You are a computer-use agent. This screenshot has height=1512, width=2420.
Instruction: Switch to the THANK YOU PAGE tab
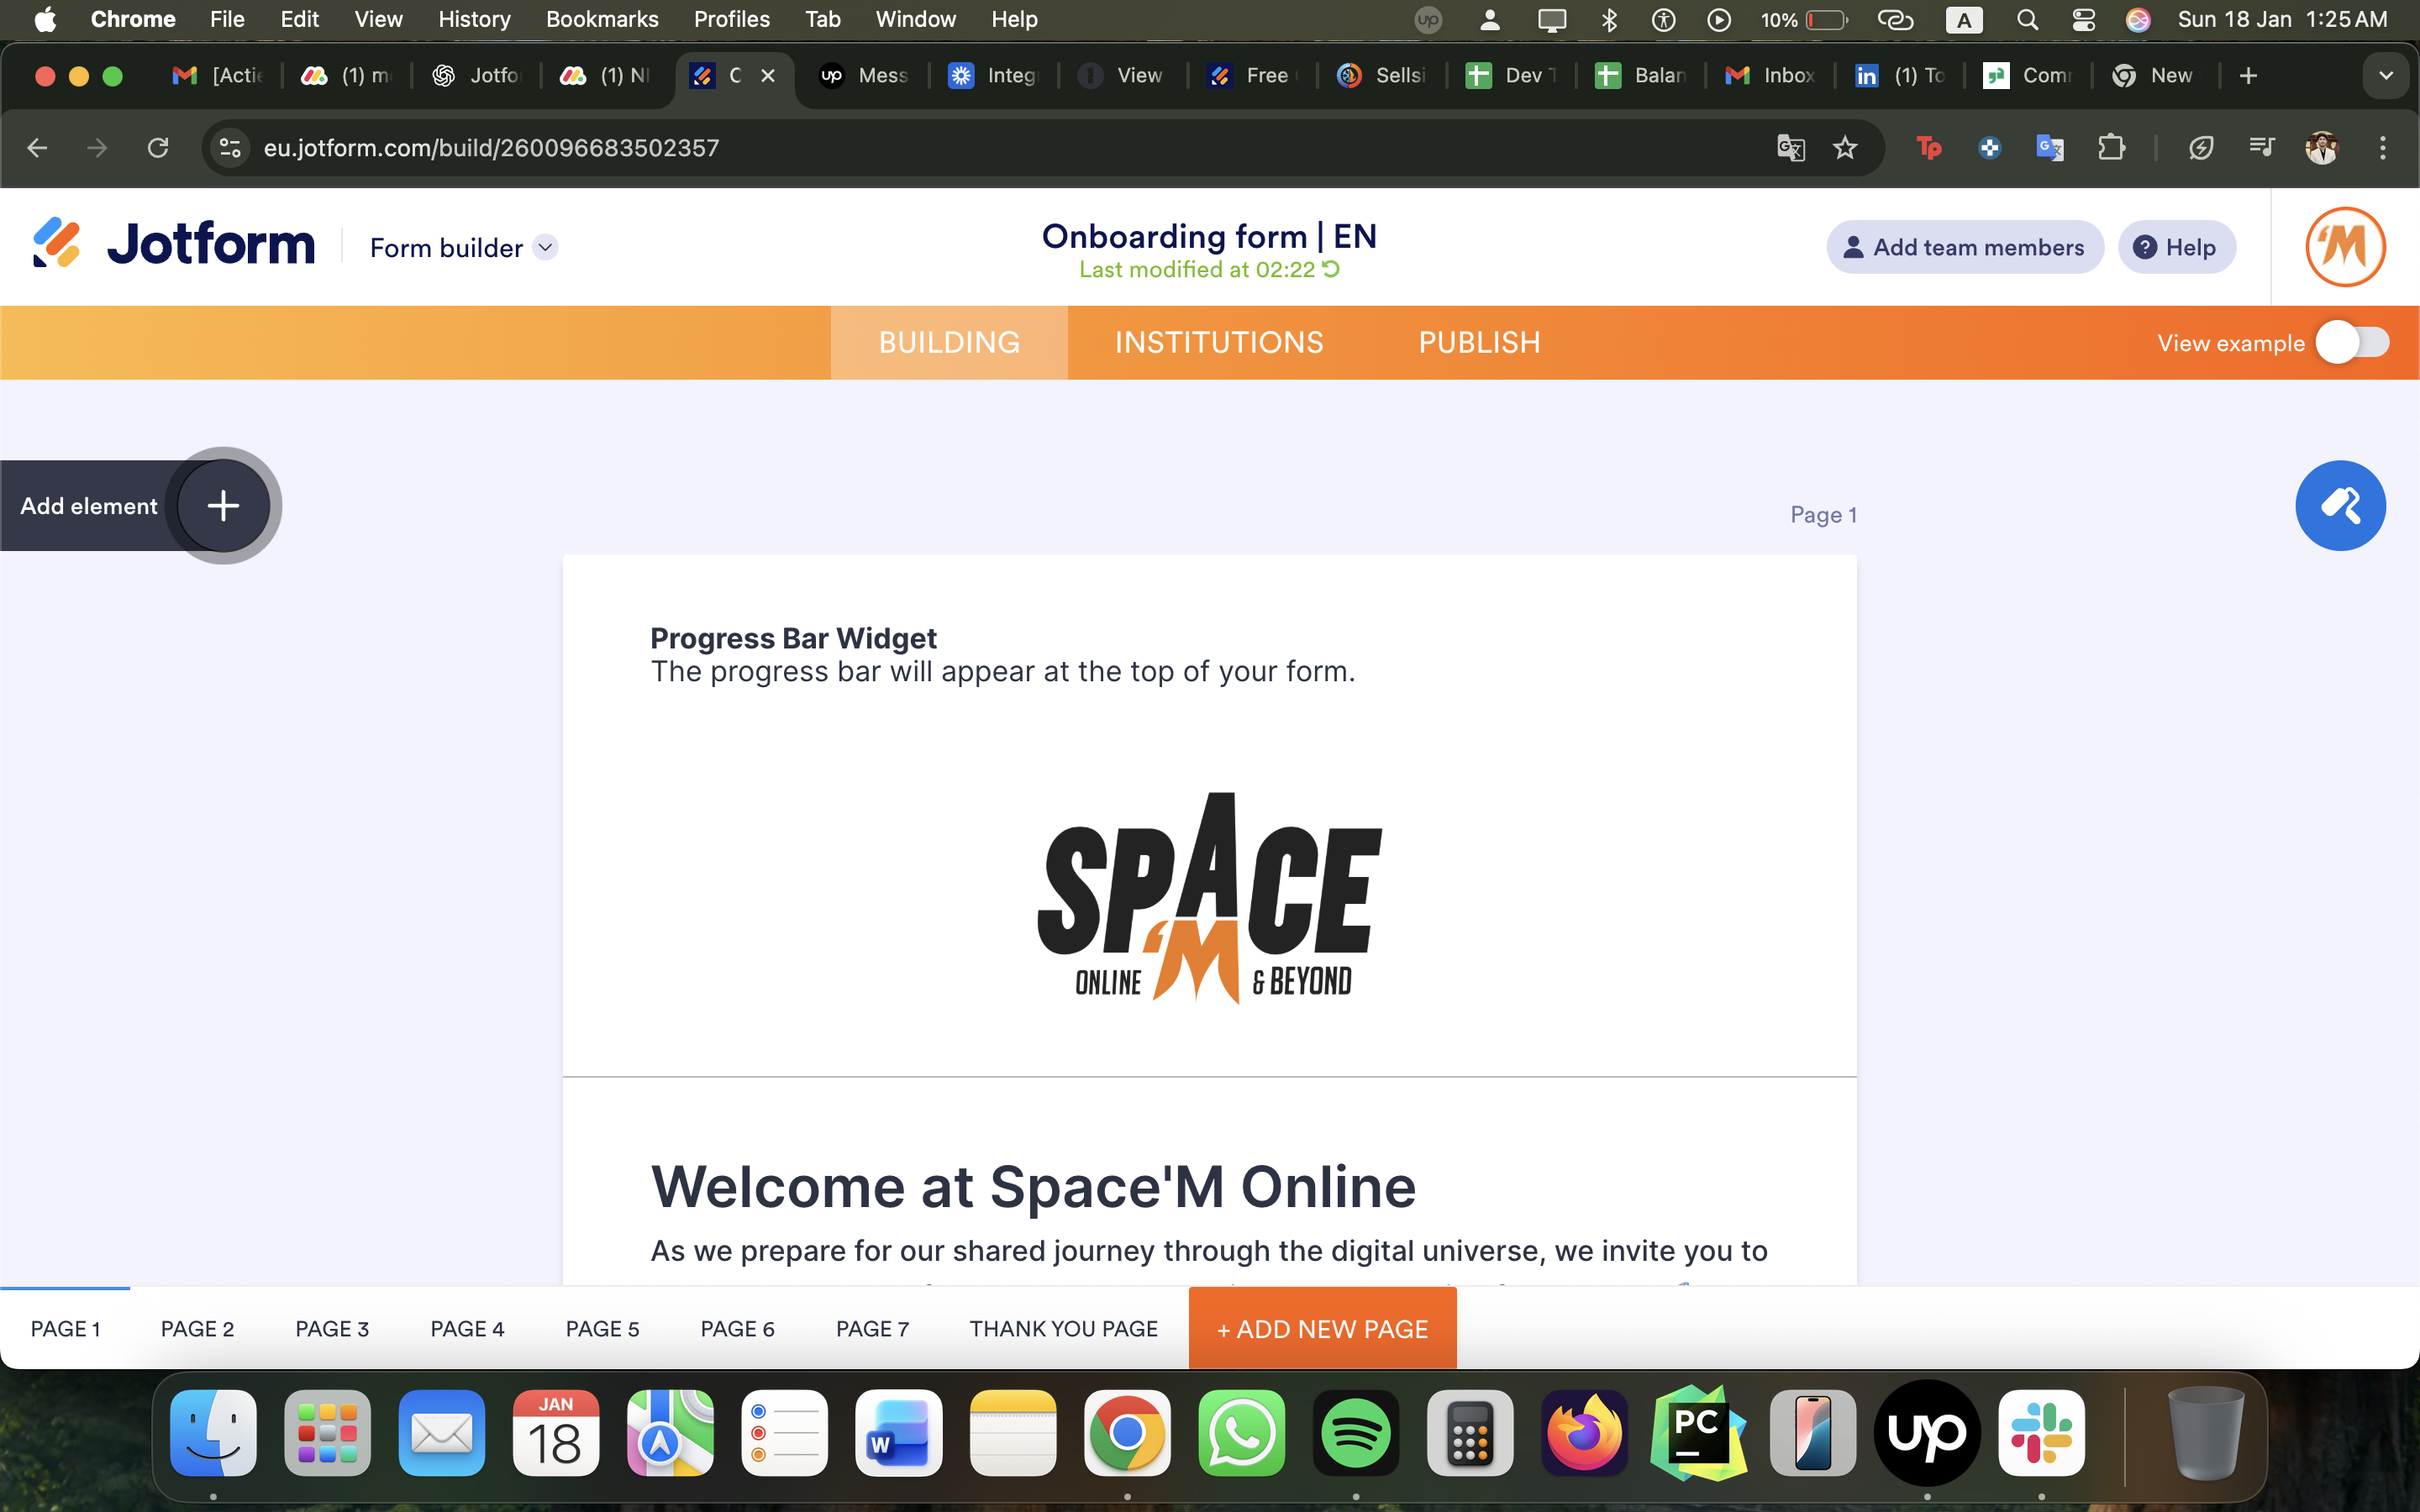tap(1063, 1328)
